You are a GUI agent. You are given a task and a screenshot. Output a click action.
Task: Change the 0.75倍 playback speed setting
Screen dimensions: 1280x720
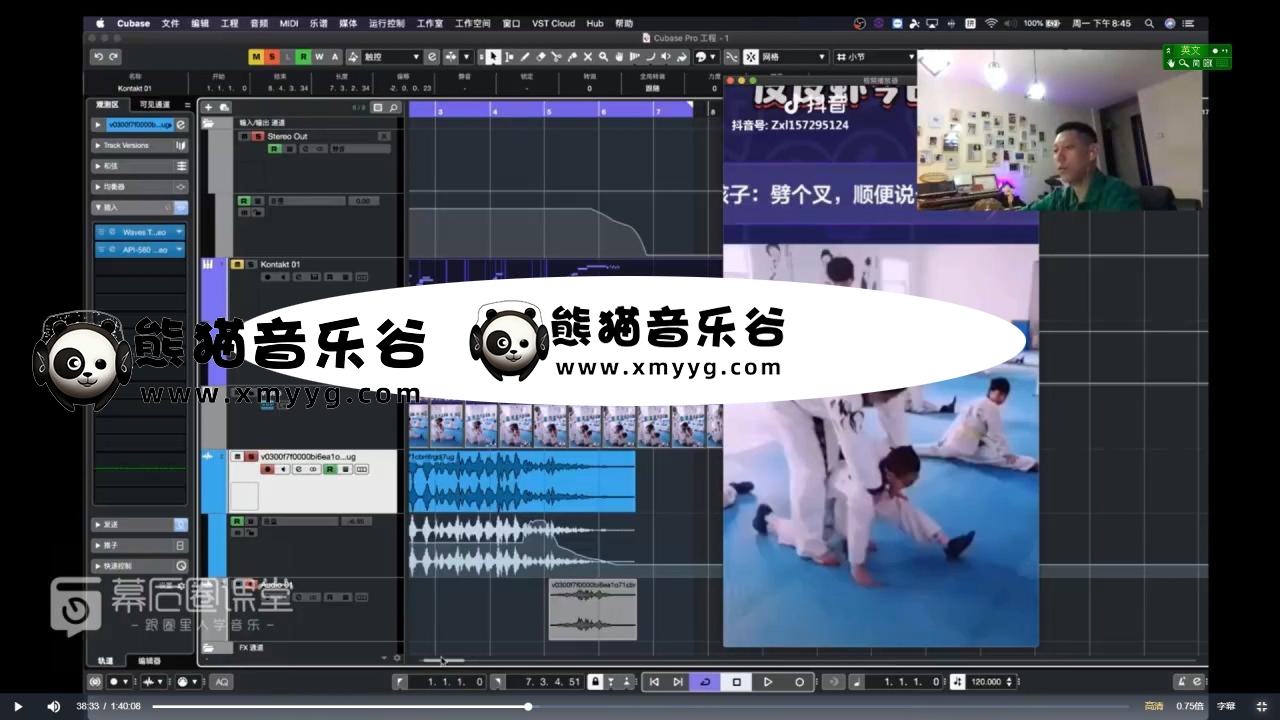1188,706
